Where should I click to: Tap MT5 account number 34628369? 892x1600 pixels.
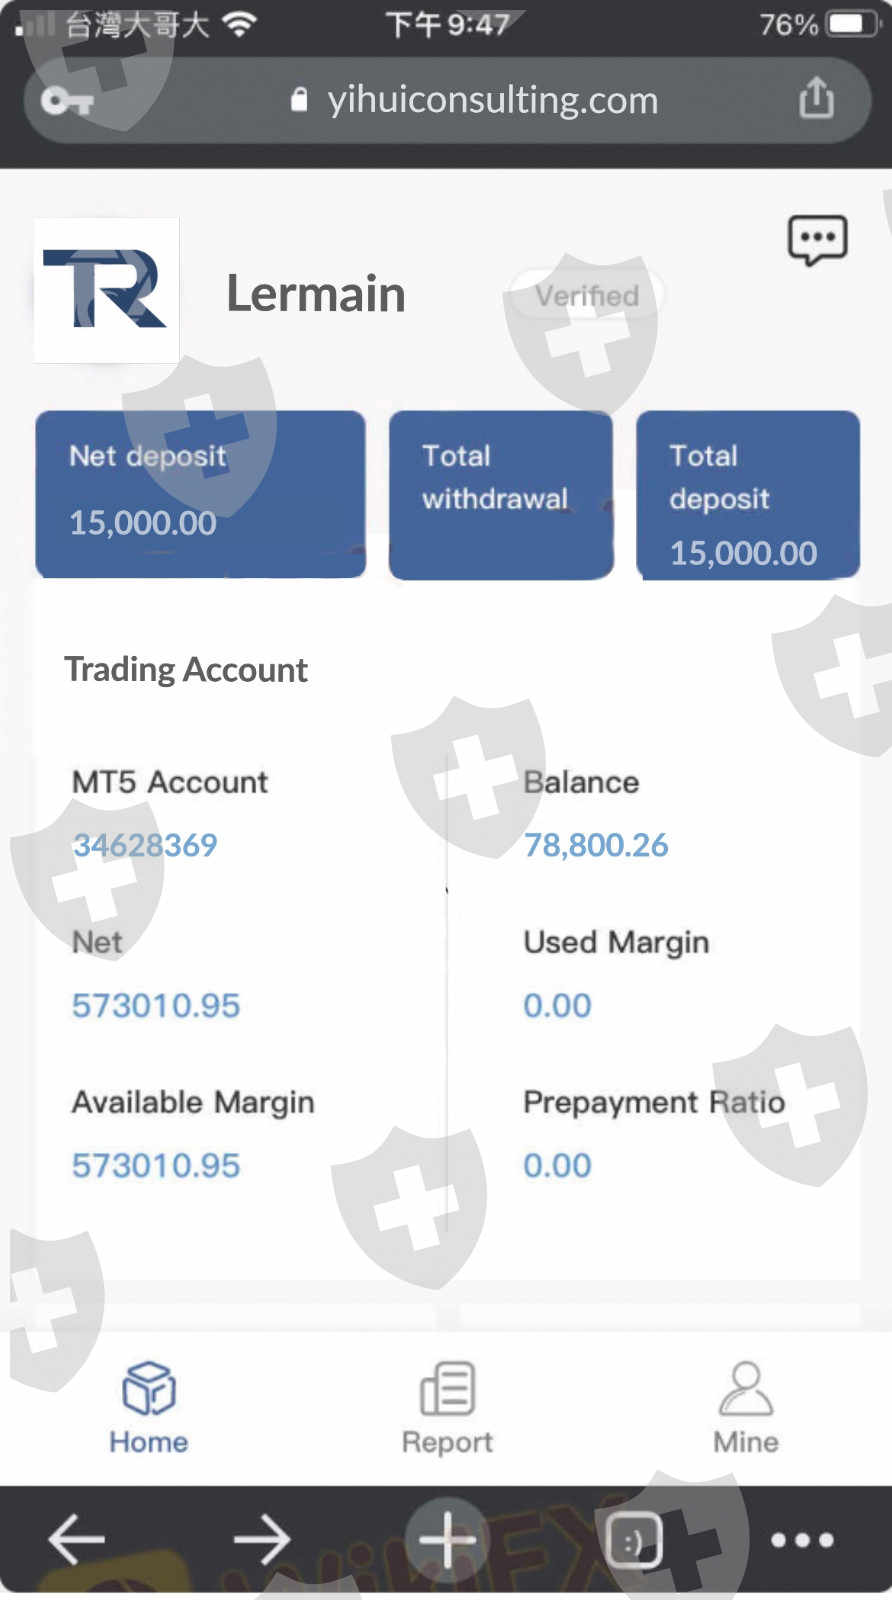pyautogui.click(x=145, y=845)
